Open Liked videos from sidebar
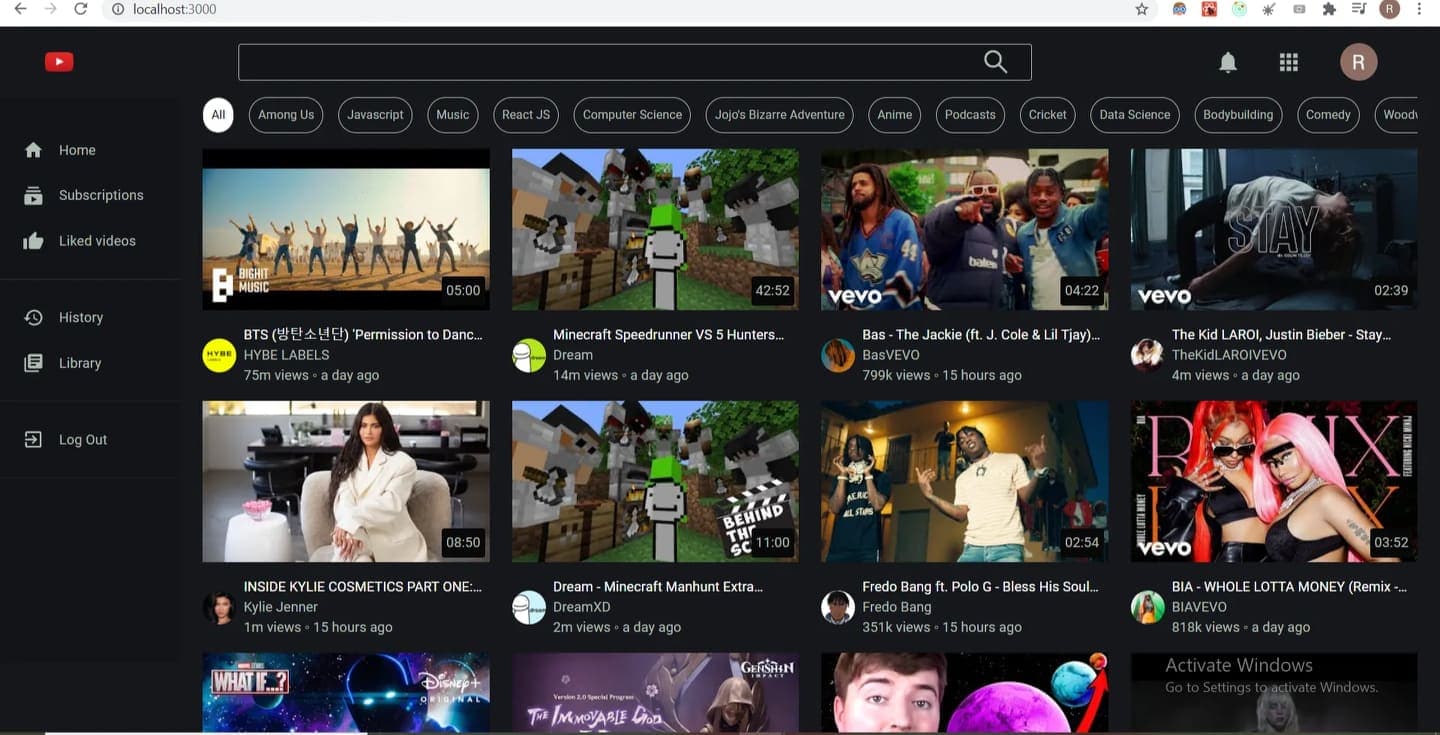 coord(97,241)
